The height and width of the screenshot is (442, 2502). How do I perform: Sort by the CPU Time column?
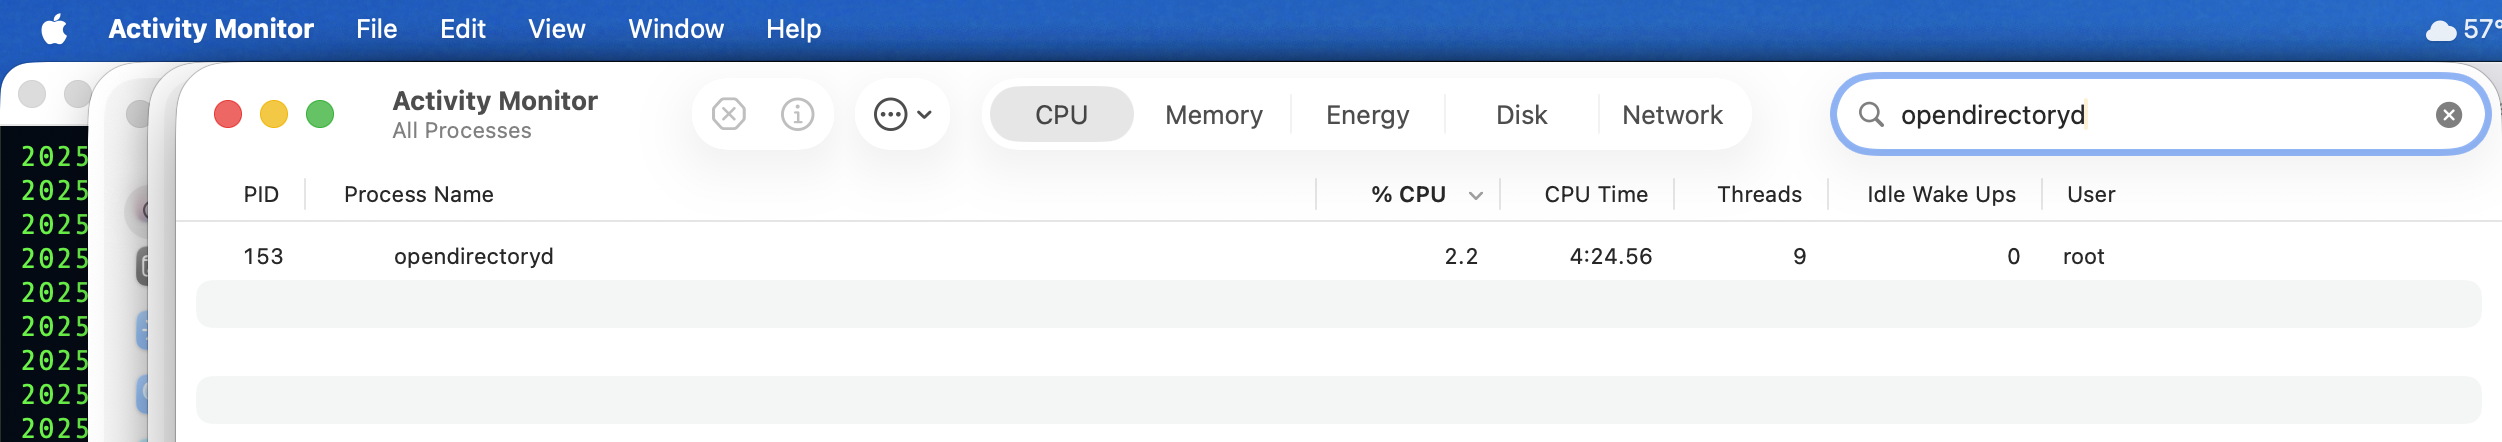tap(1595, 195)
